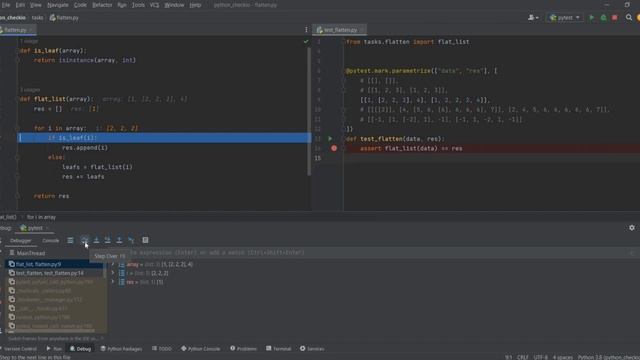
Task: Open the View menu
Action: click(x=36, y=5)
